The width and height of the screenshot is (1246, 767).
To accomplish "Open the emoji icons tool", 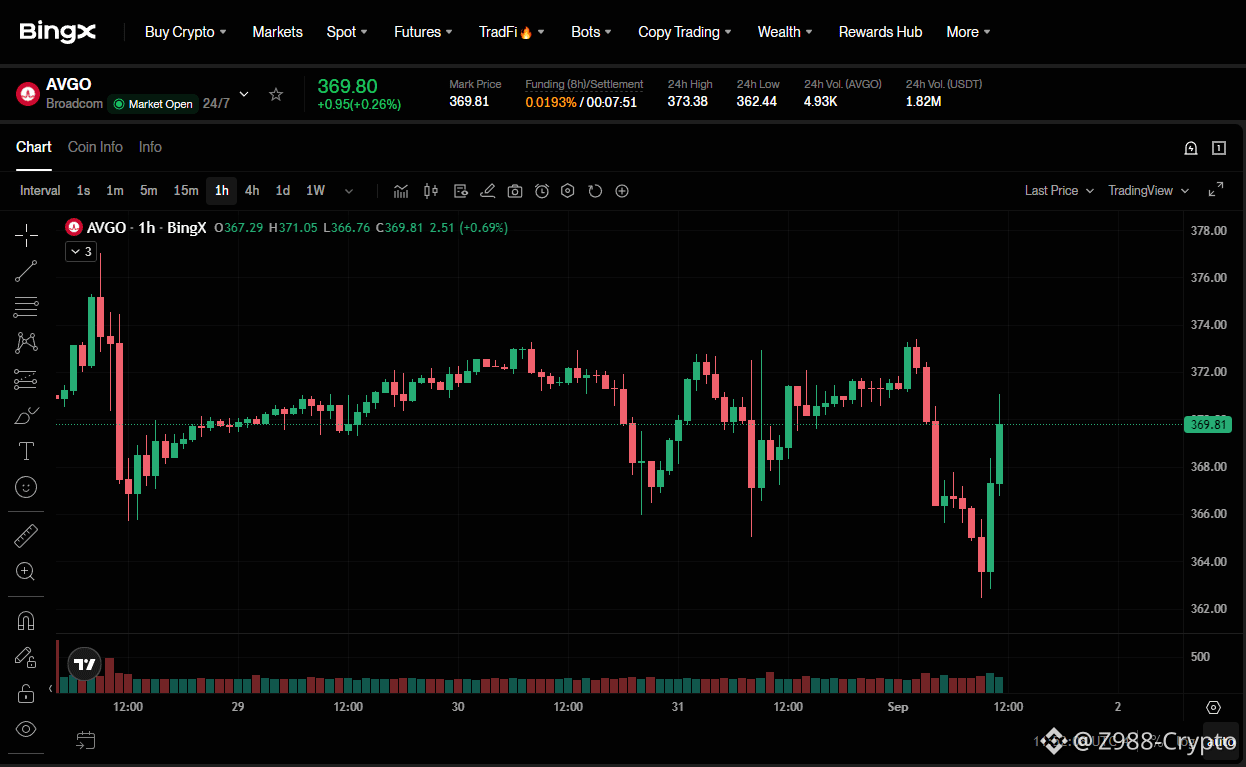I will [x=27, y=487].
